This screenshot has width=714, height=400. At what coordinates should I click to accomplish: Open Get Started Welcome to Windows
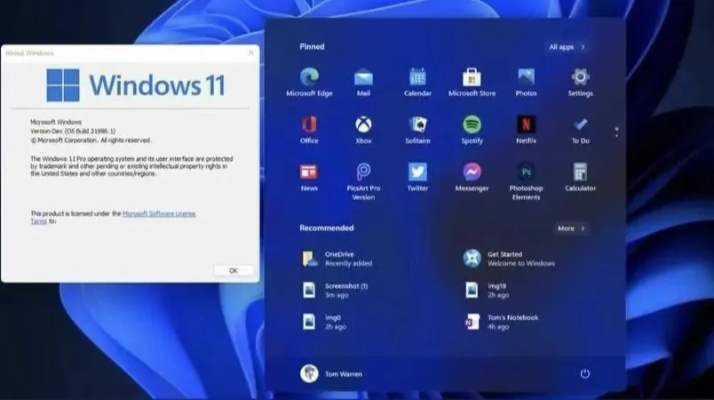[509, 259]
